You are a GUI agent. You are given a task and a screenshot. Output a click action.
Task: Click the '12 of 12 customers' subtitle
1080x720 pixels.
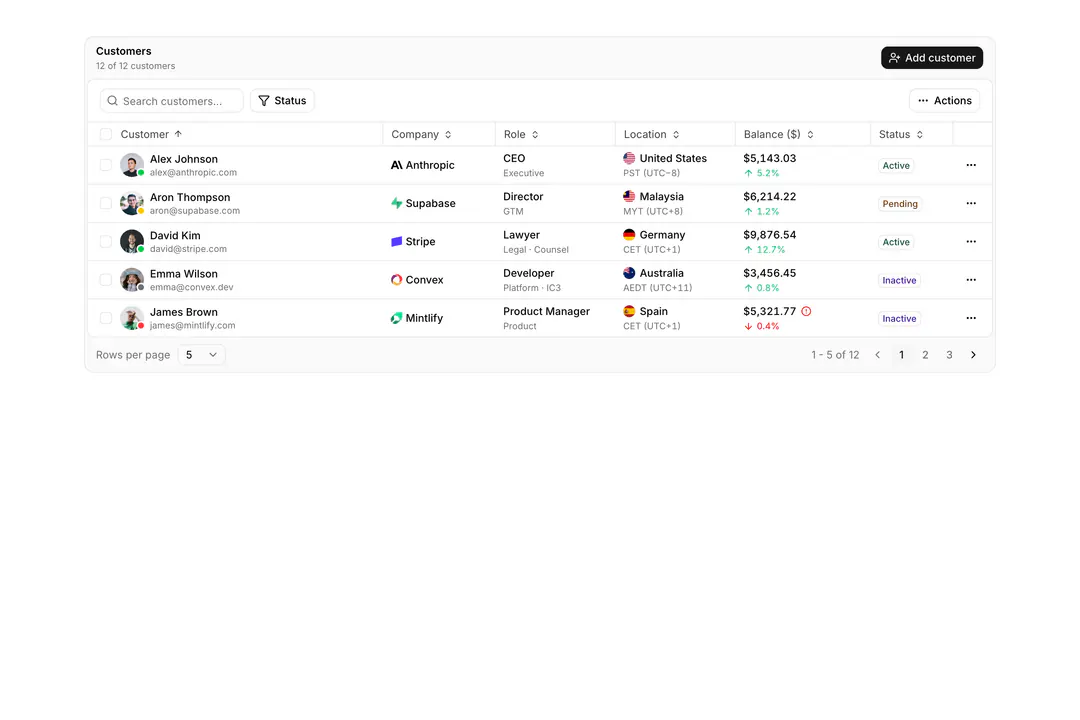tap(135, 66)
